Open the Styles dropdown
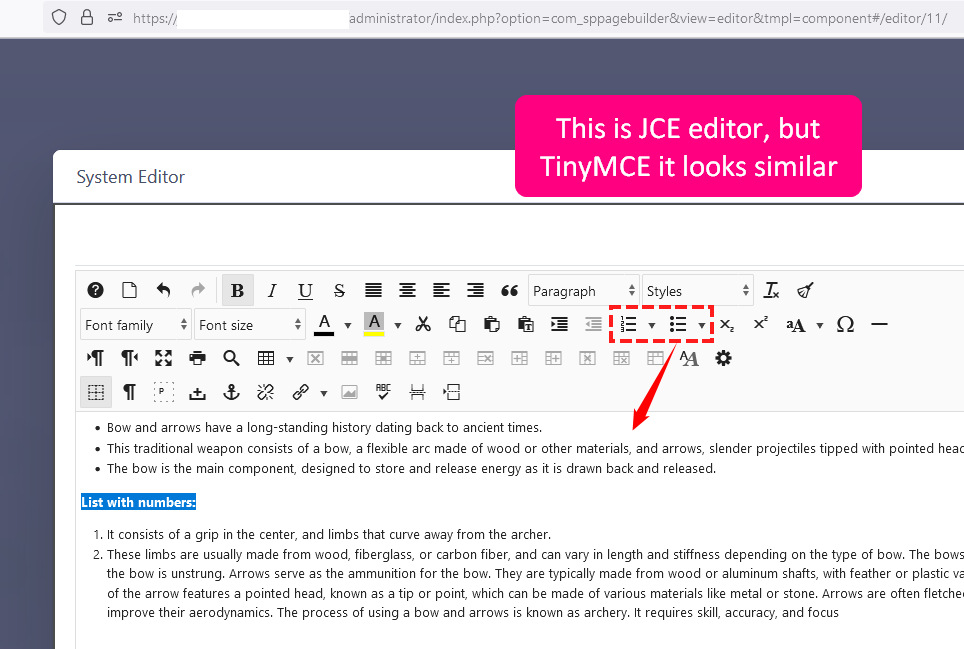 697,290
